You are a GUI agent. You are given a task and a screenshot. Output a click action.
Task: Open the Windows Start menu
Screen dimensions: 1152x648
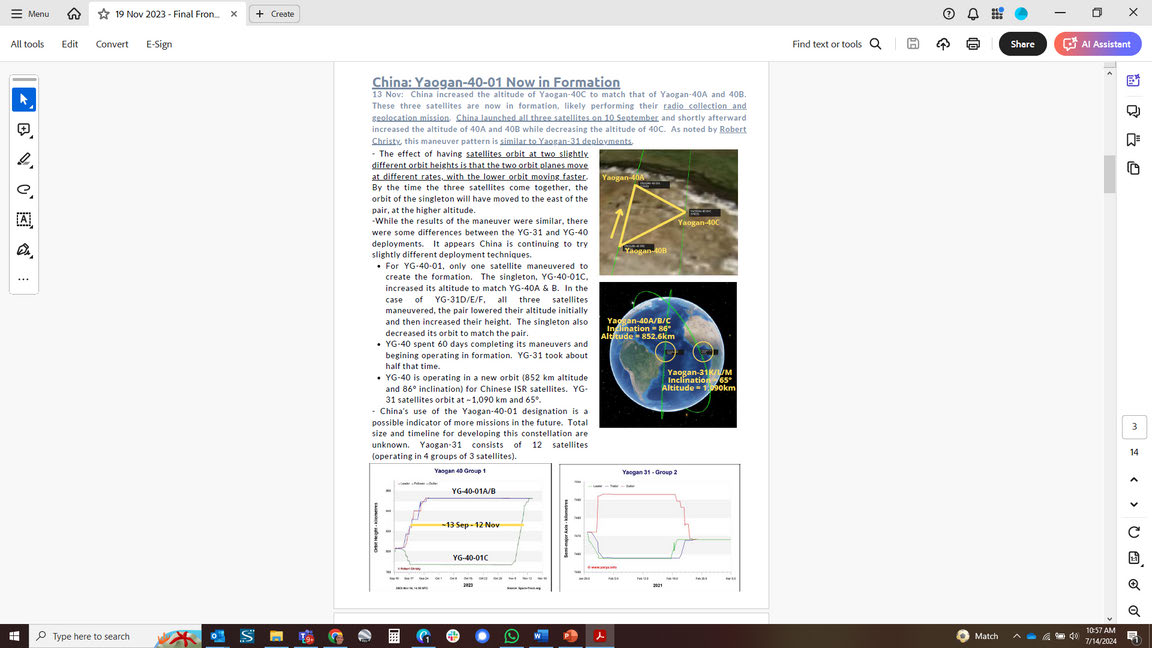click(14, 636)
